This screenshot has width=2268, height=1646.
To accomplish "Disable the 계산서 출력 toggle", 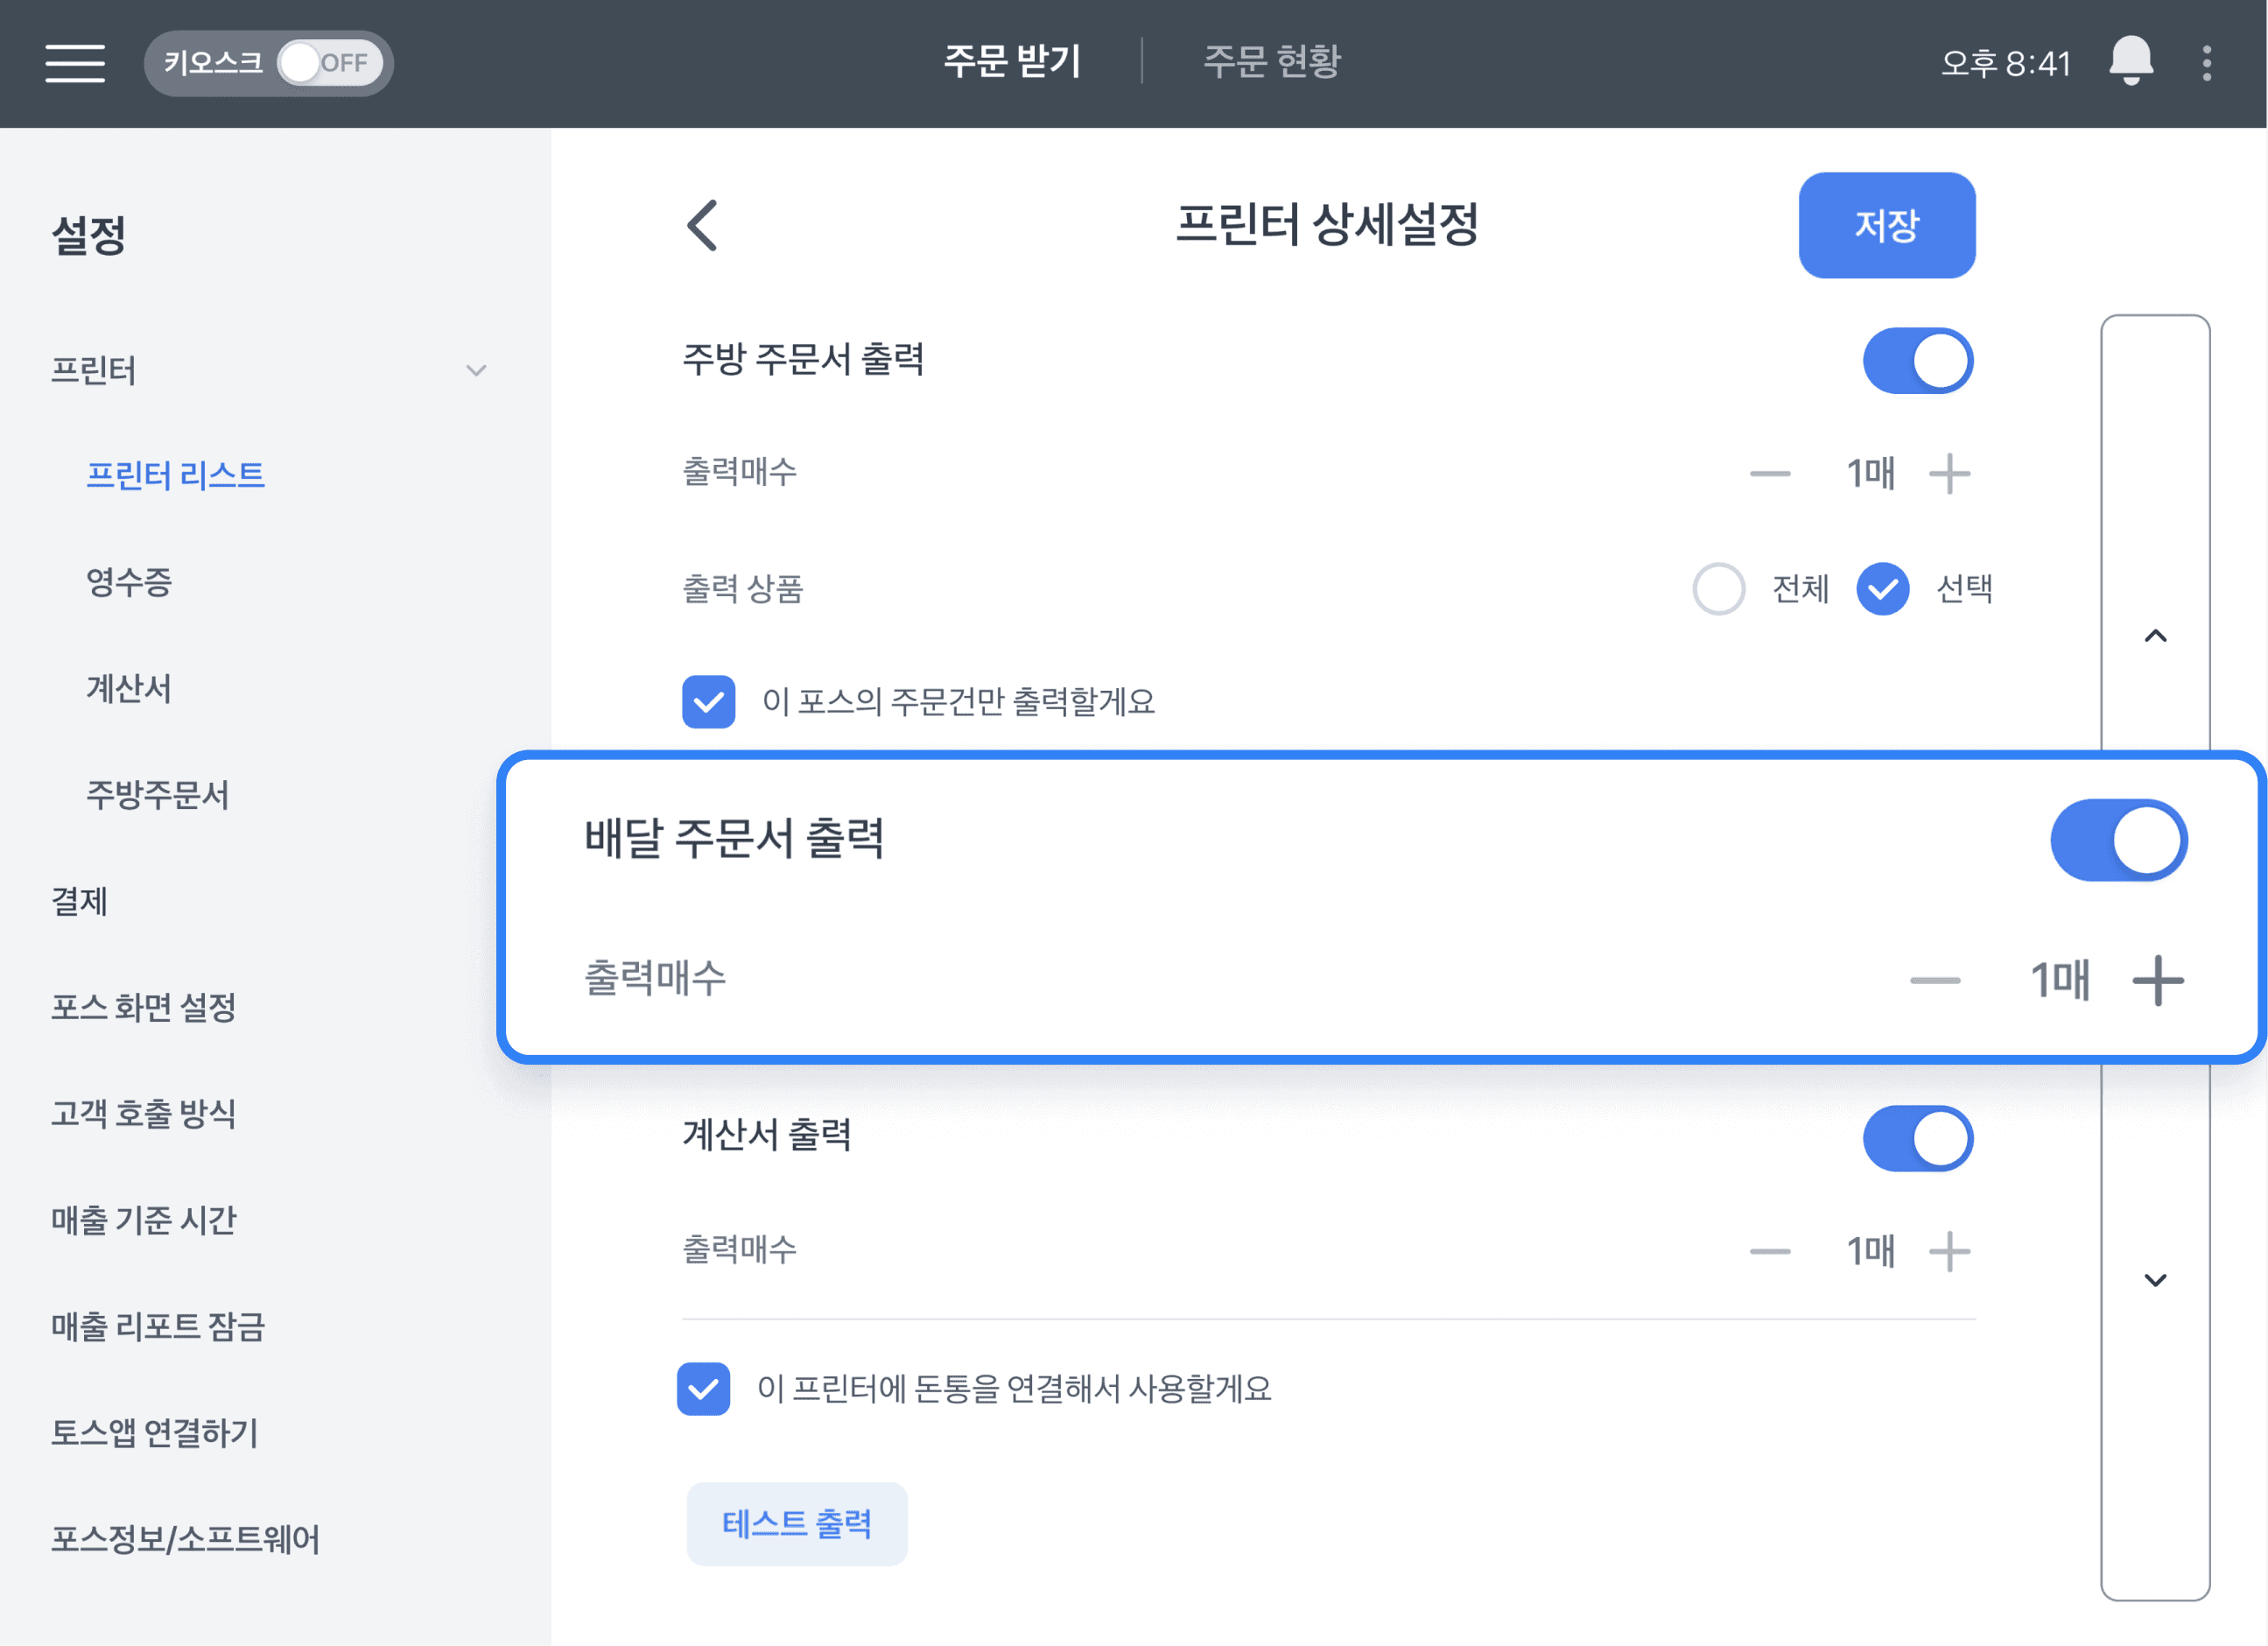I will pos(1917,1139).
